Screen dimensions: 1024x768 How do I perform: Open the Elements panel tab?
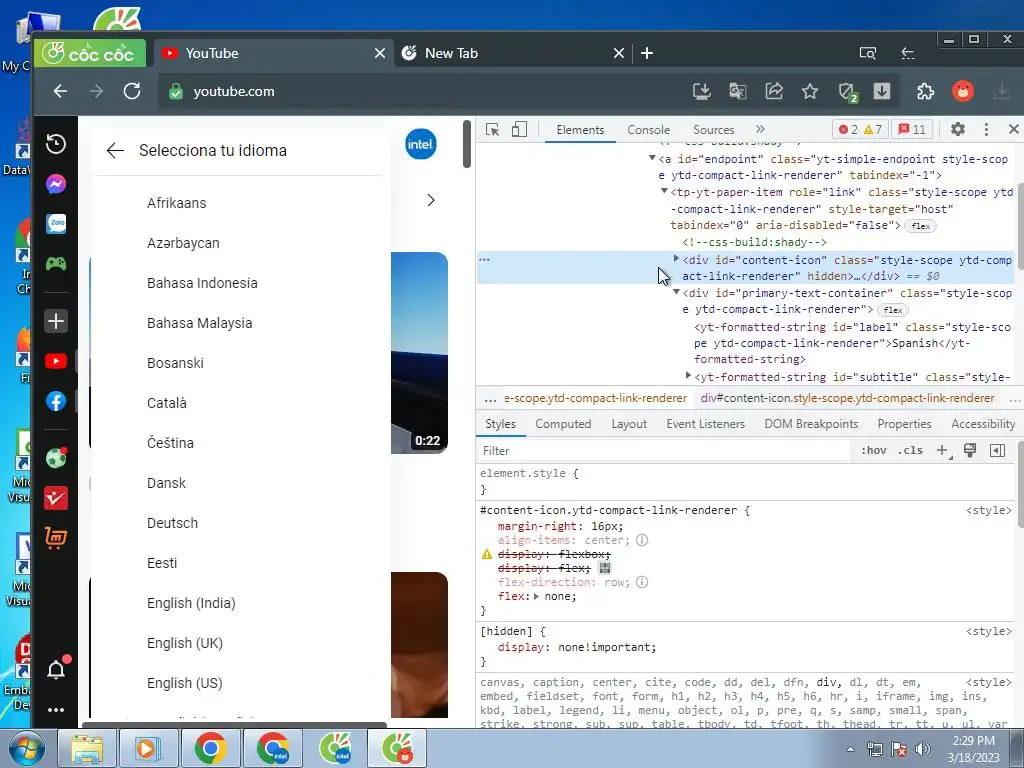tap(580, 130)
